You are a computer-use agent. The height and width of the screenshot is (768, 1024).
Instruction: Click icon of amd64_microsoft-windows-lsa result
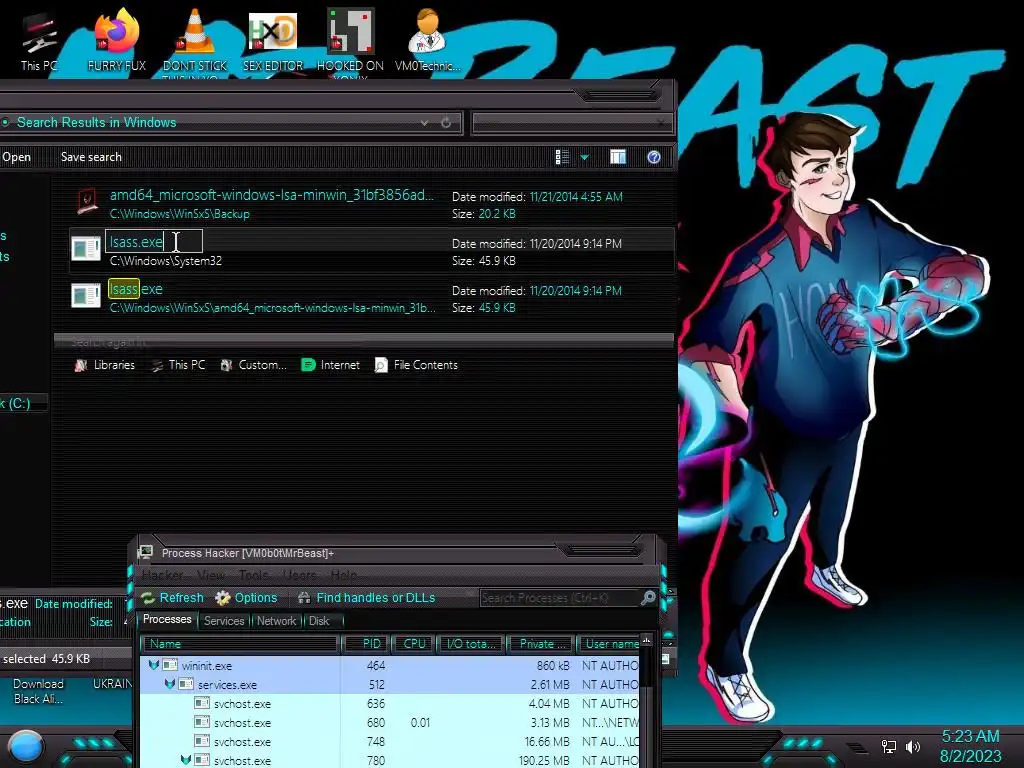86,201
